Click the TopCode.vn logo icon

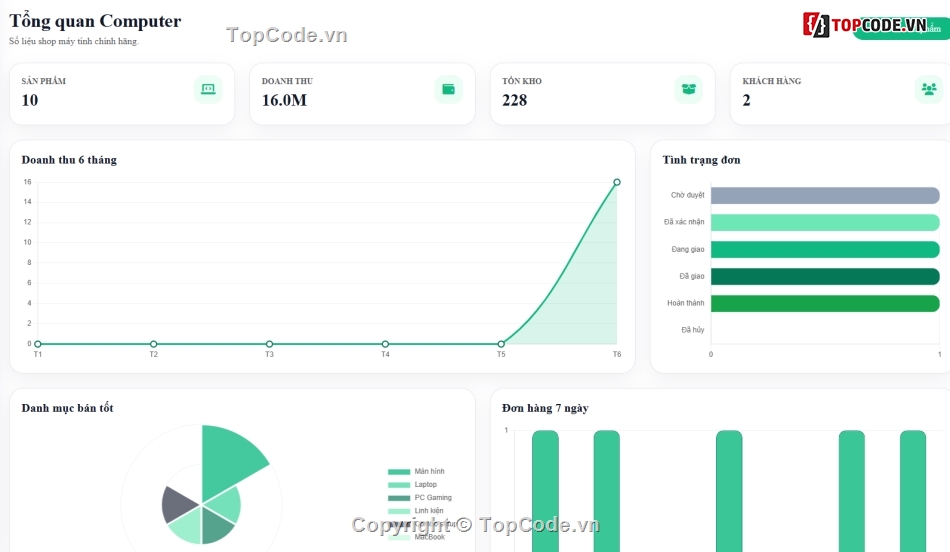click(x=816, y=25)
